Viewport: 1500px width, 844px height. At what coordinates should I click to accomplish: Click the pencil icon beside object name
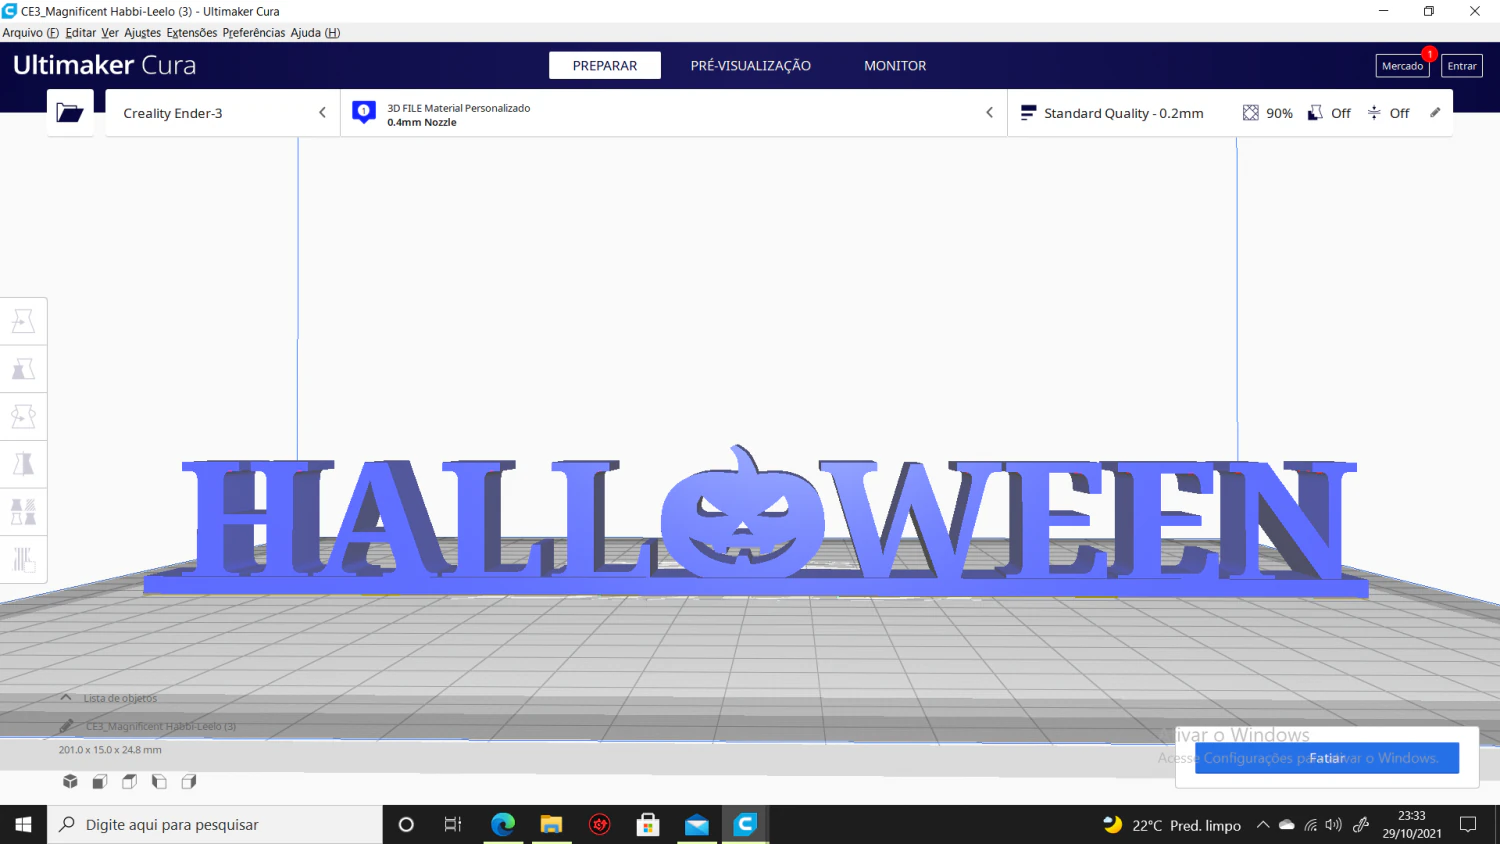click(x=67, y=726)
